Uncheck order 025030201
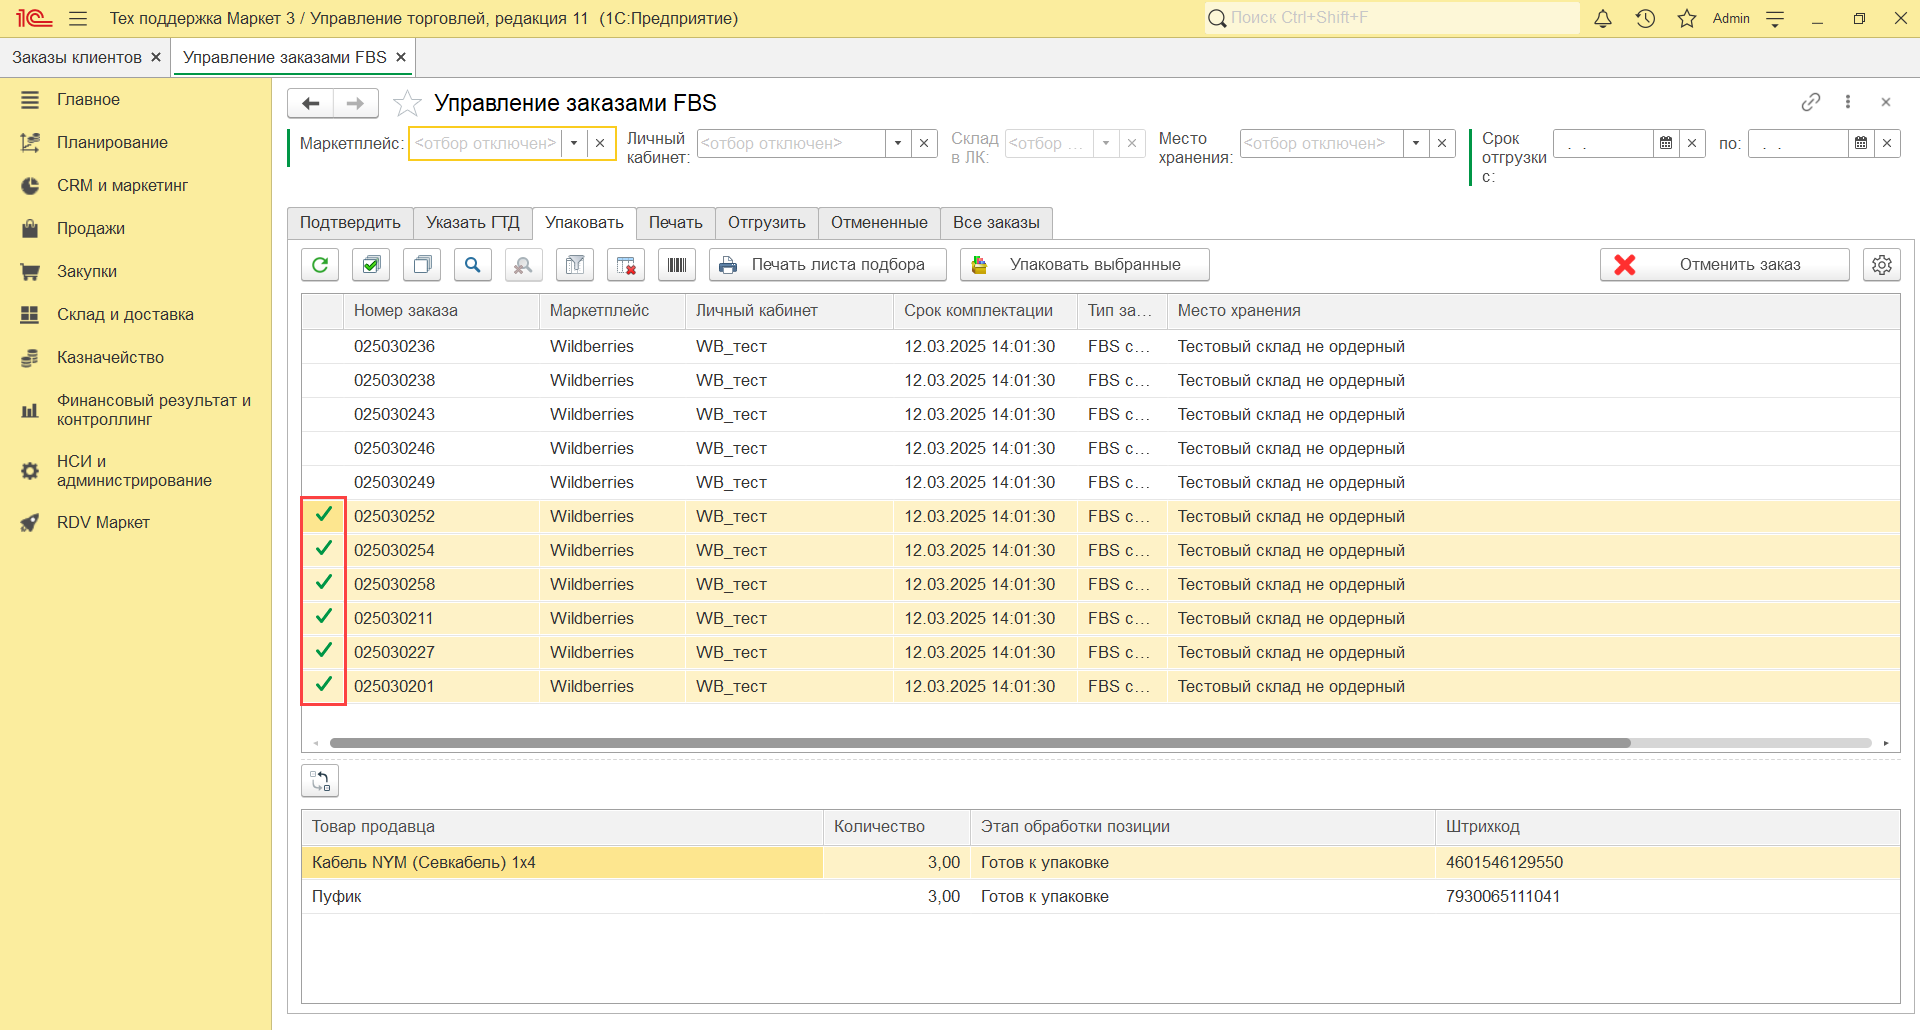1920x1030 pixels. pos(324,686)
